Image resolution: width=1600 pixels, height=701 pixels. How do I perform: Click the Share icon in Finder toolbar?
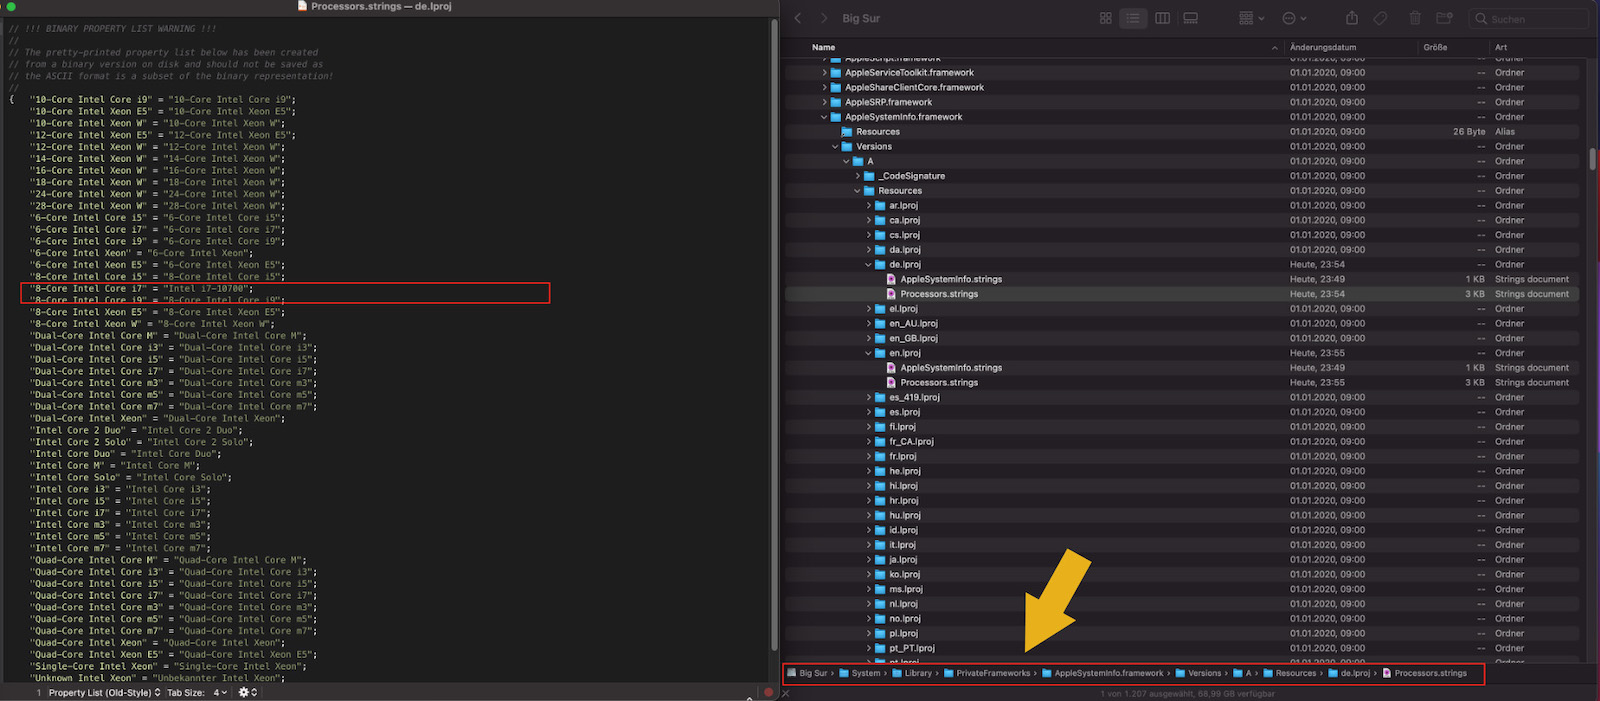1352,18
